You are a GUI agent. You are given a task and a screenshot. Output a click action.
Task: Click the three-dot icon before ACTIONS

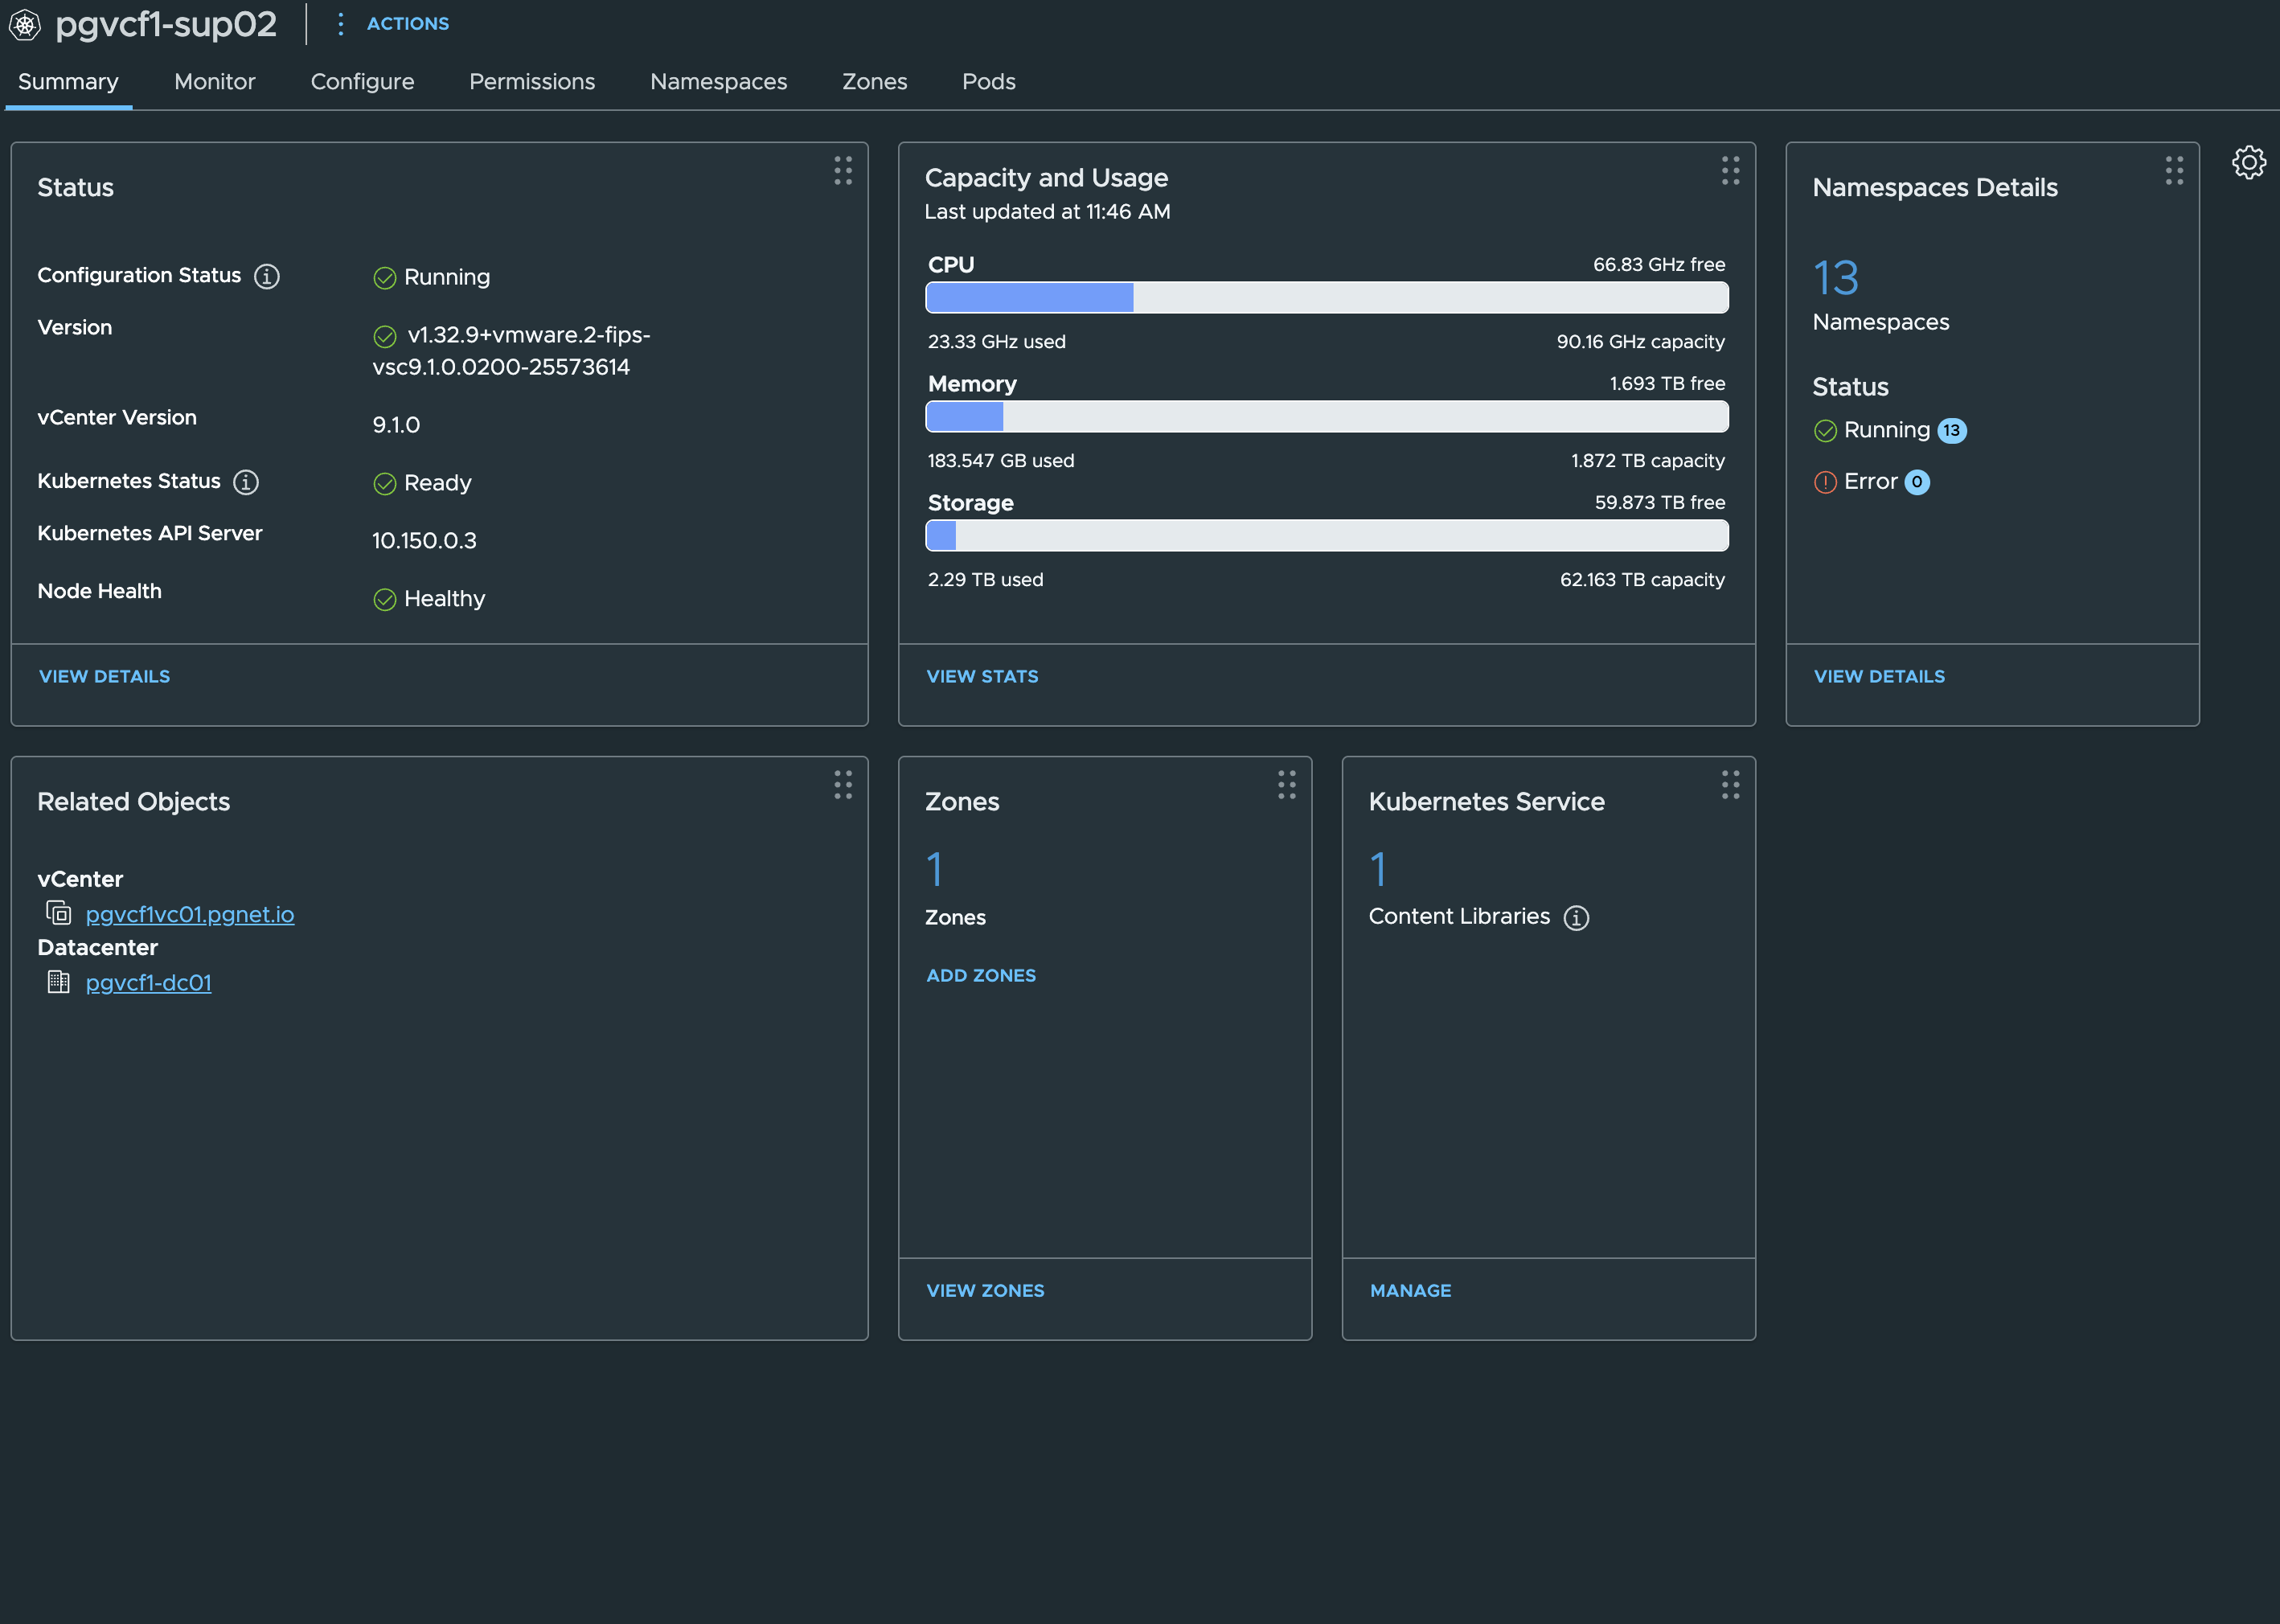(x=340, y=23)
